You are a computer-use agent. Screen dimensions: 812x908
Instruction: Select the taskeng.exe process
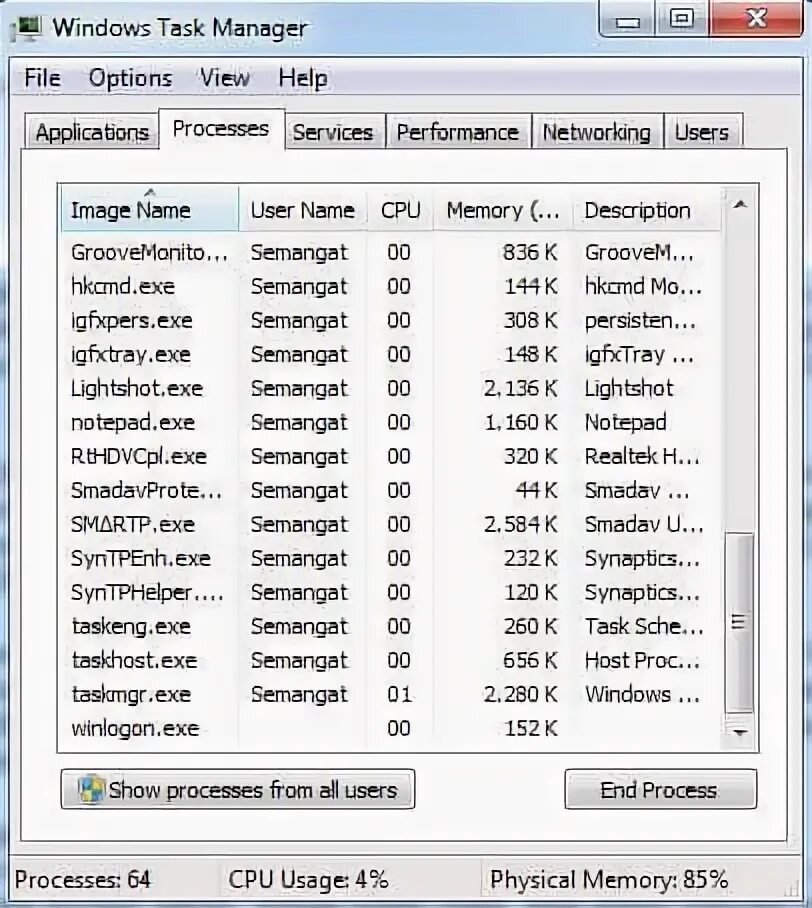pos(391,626)
